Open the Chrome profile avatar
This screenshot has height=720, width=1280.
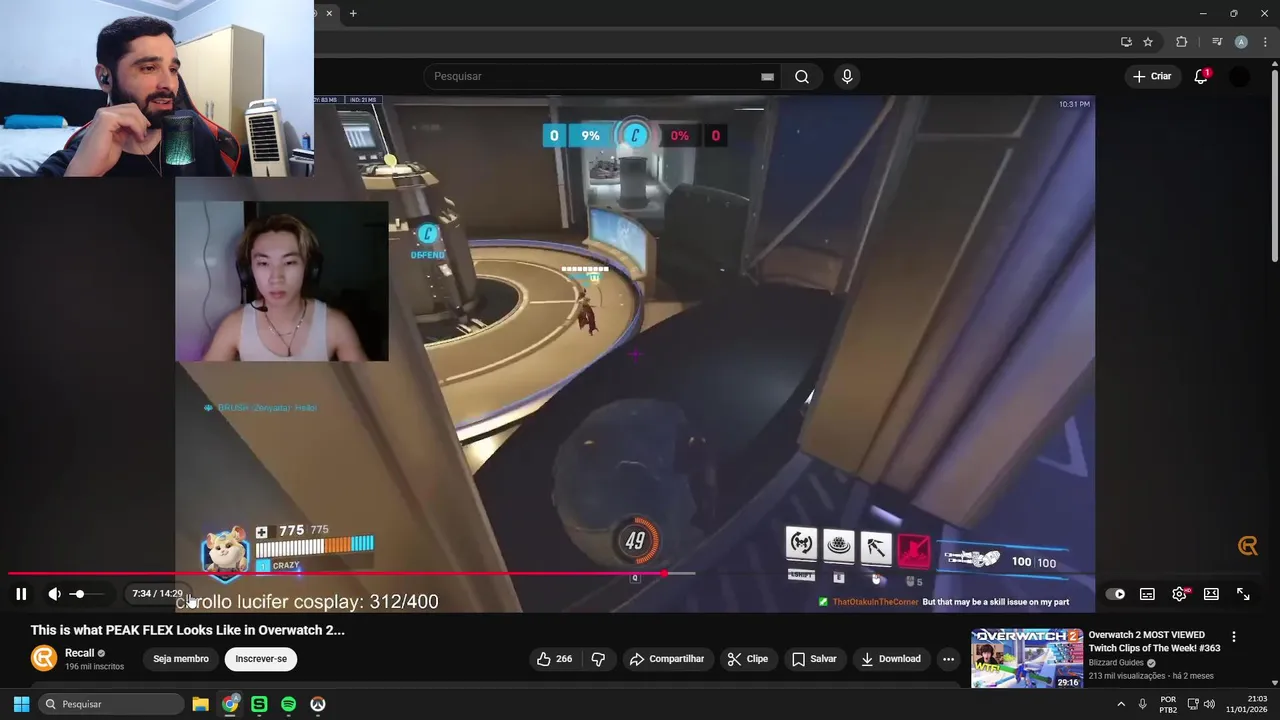click(1241, 42)
